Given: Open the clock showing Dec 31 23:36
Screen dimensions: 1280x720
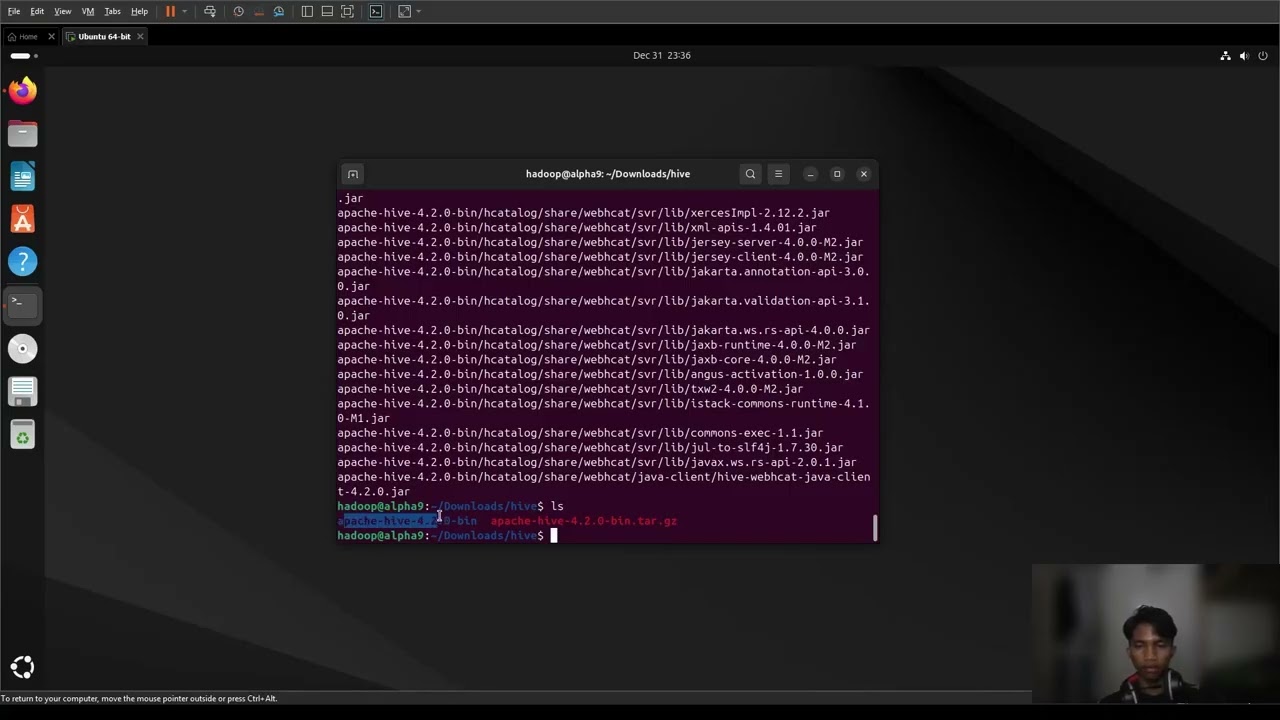Looking at the screenshot, I should click(662, 56).
